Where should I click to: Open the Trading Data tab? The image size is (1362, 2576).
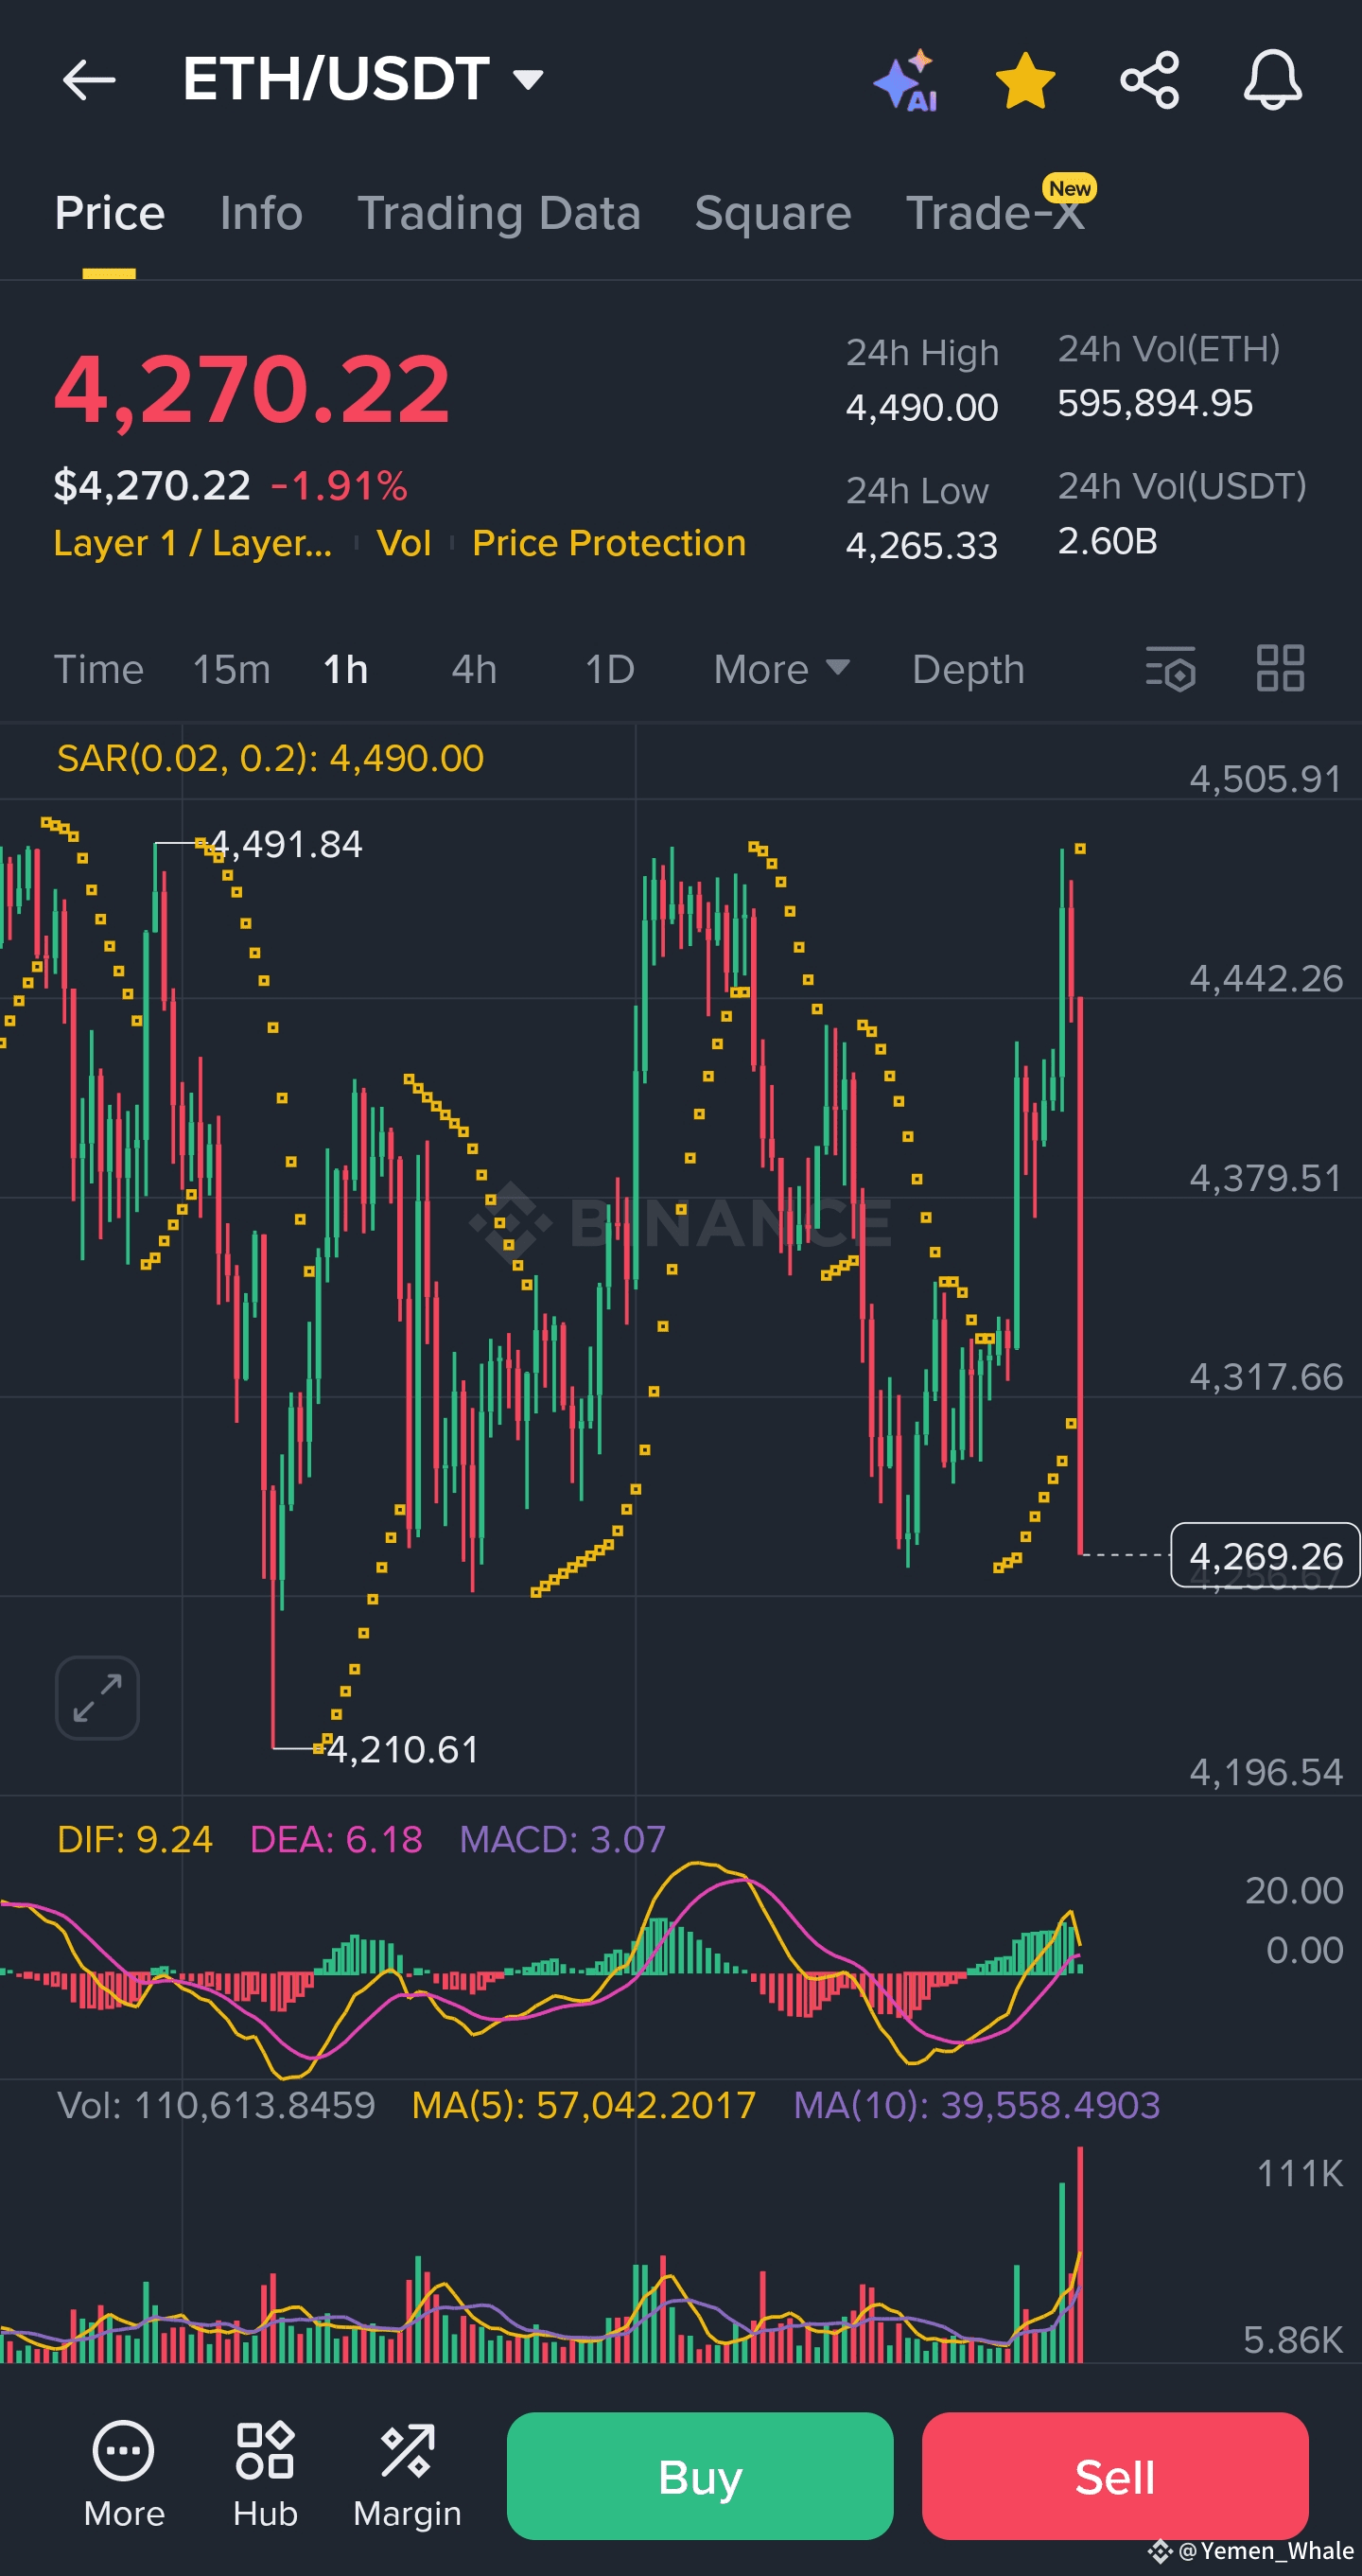pos(499,213)
